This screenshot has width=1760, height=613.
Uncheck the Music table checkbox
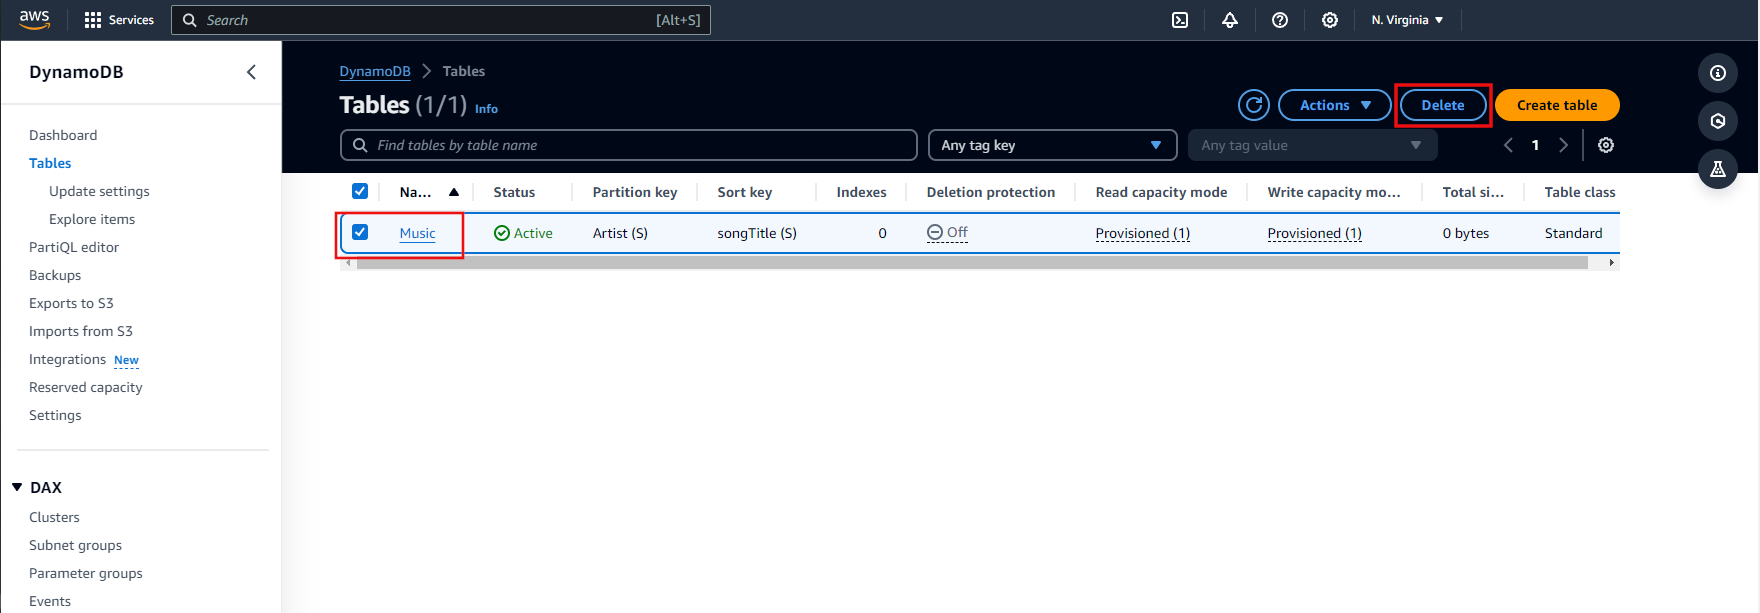click(360, 232)
